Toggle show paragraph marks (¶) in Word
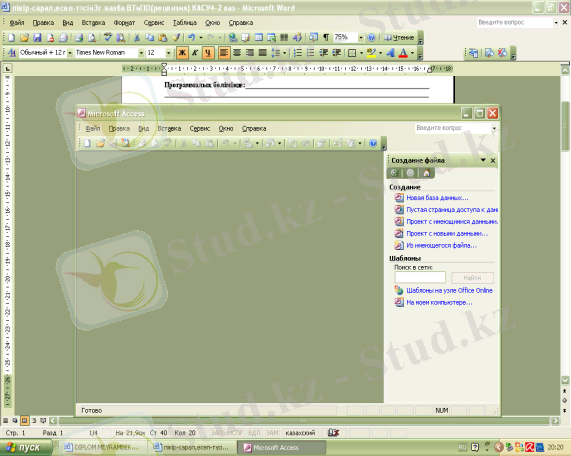Image resolution: width=571 pixels, height=456 pixels. (326, 38)
